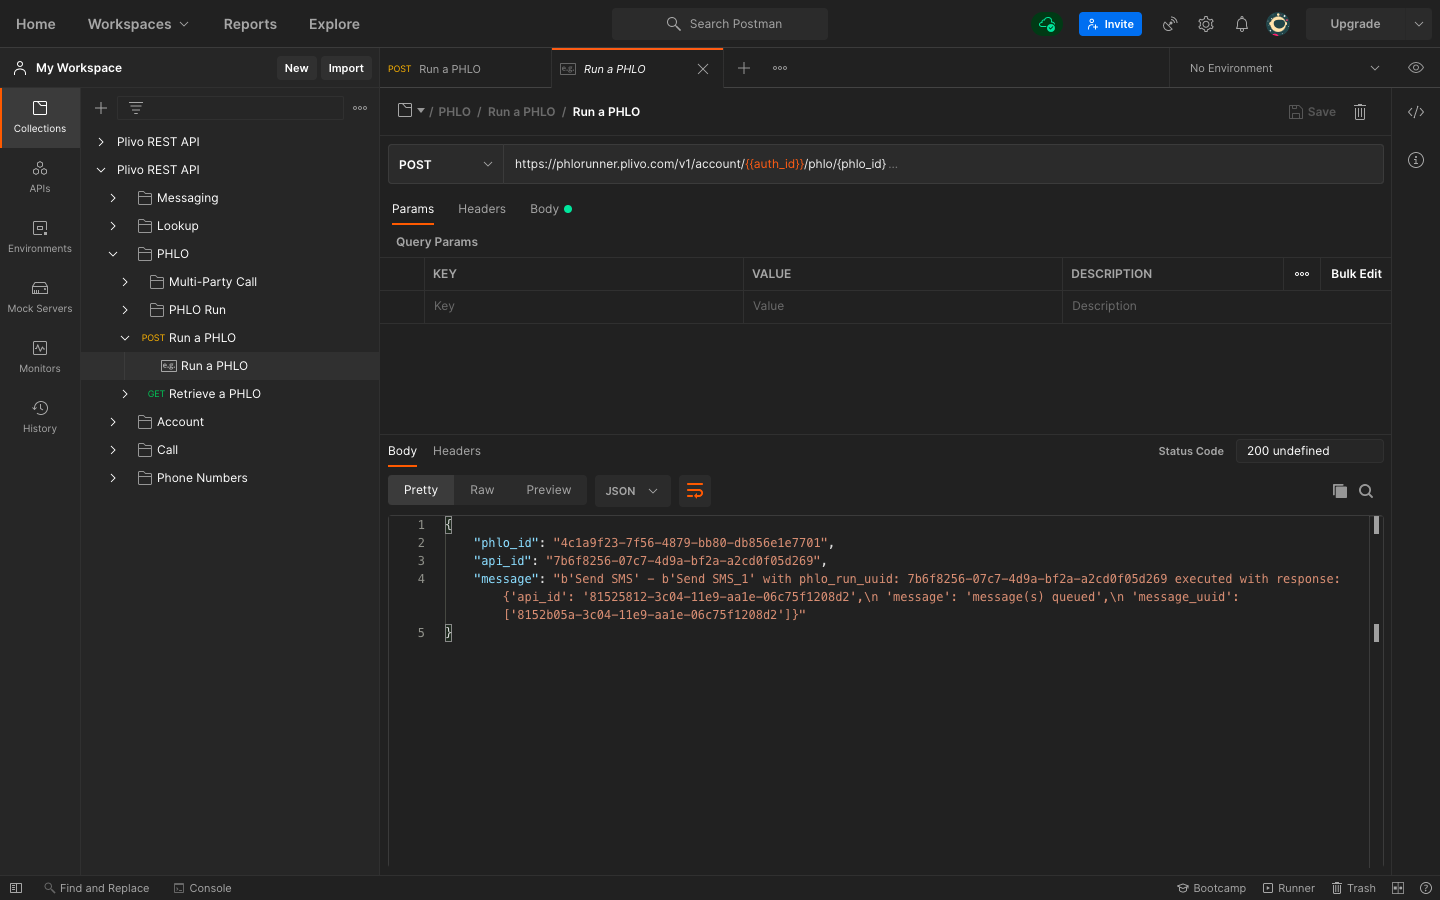Click the Status Code input field
The image size is (1440, 900).
tap(1310, 451)
